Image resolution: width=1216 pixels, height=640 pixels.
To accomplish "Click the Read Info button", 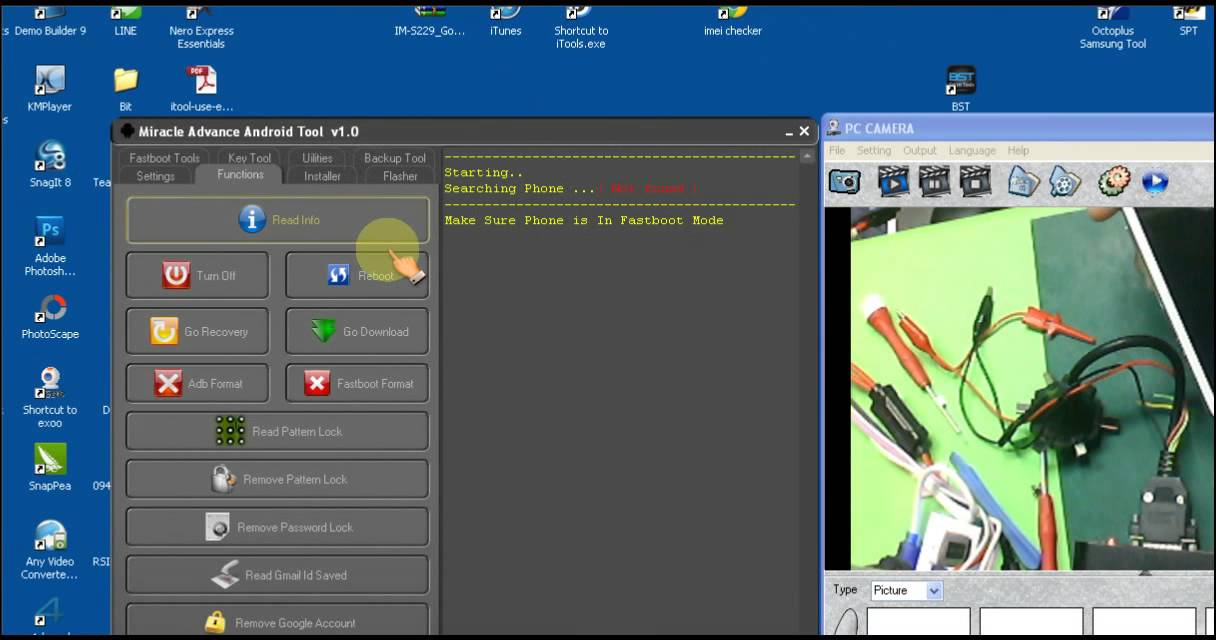I will [277, 220].
